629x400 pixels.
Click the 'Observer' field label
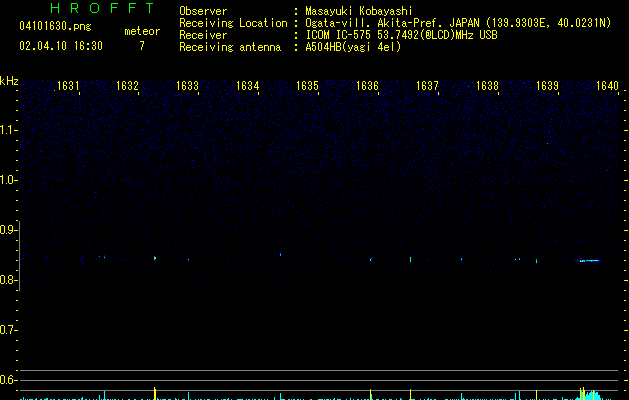click(x=203, y=11)
